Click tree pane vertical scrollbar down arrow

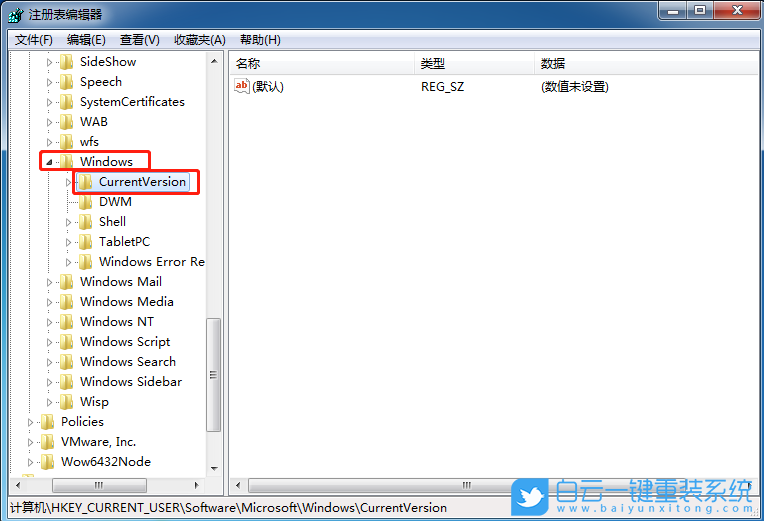[x=213, y=468]
